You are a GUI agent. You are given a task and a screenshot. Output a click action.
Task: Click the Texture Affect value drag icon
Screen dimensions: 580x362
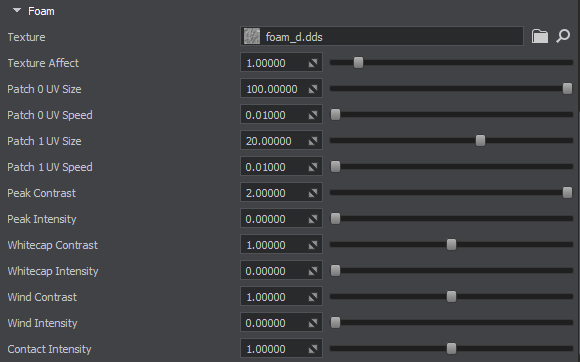[313, 63]
